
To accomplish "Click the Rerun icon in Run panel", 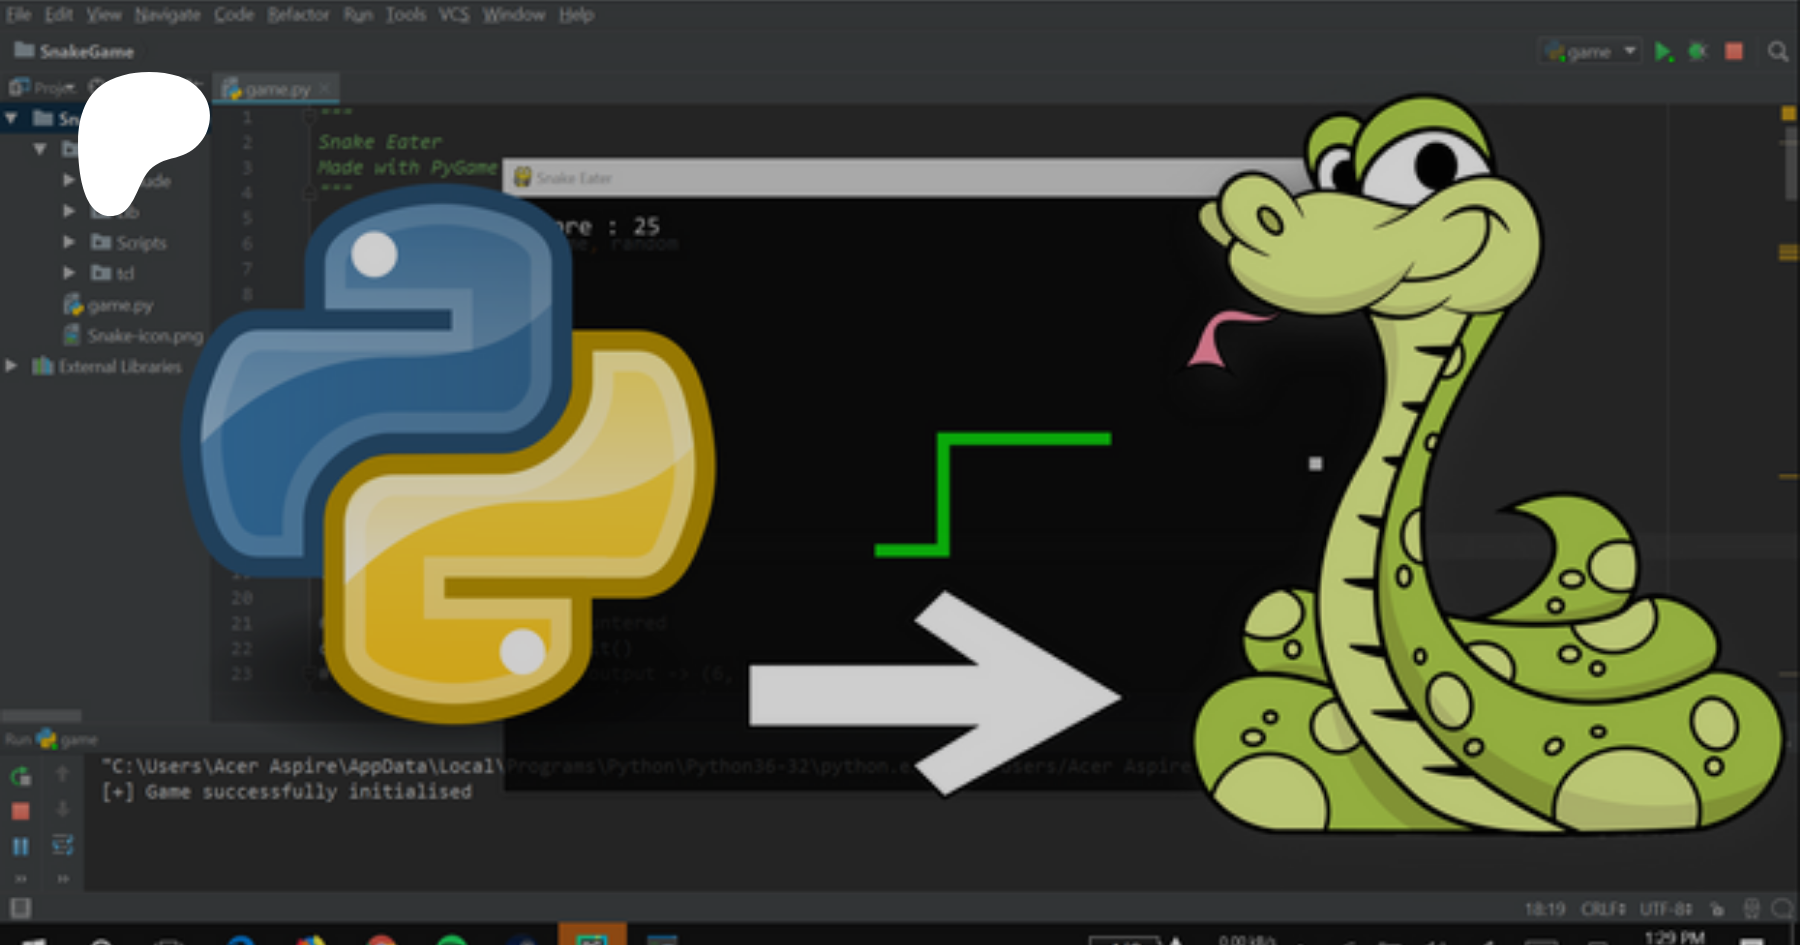I will [x=20, y=776].
